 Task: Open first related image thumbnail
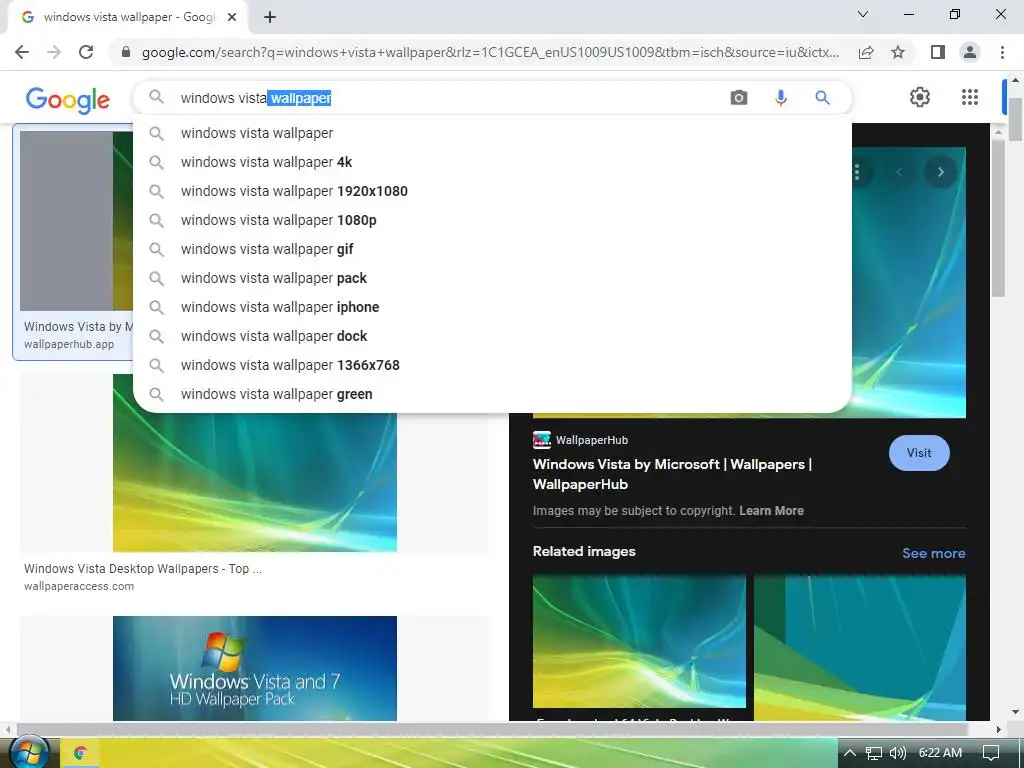639,641
